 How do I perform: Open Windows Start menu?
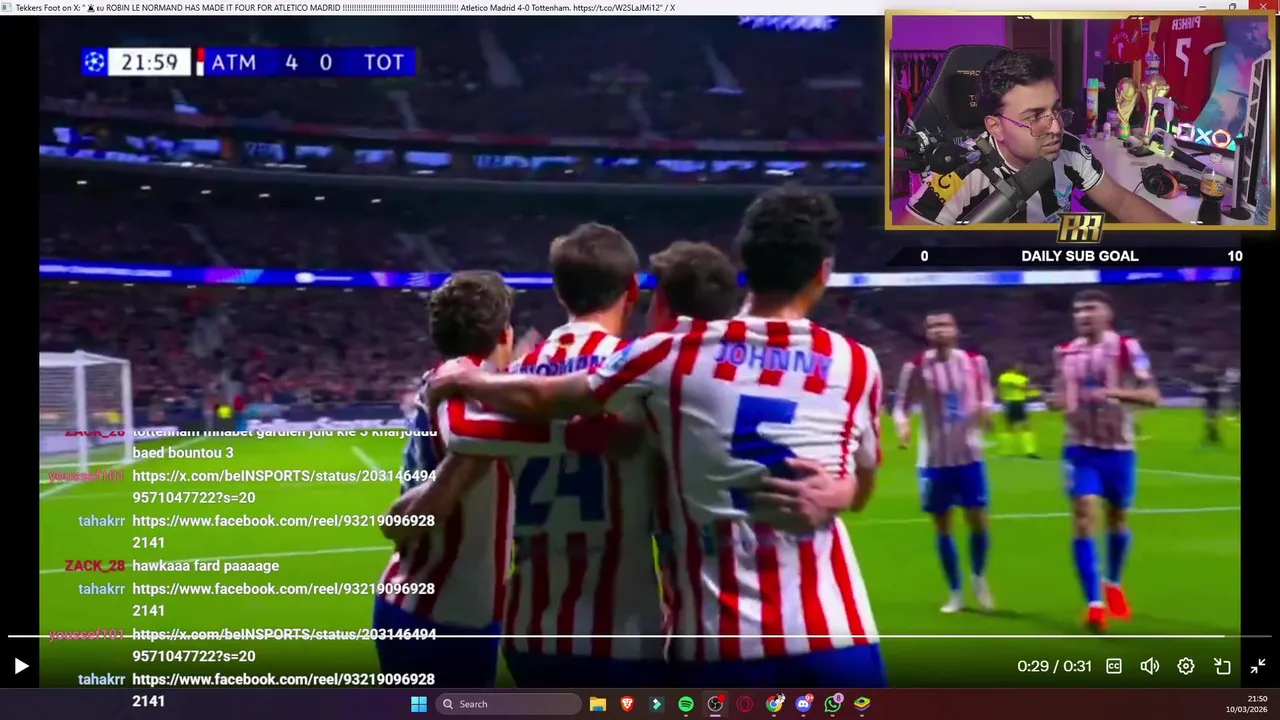click(x=419, y=704)
